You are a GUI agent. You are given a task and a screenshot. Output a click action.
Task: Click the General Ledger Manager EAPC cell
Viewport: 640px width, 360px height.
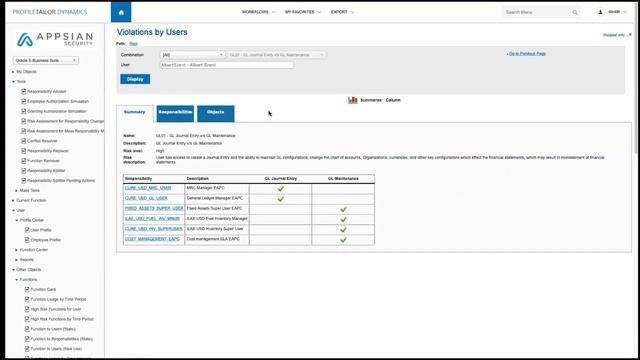(x=216, y=199)
